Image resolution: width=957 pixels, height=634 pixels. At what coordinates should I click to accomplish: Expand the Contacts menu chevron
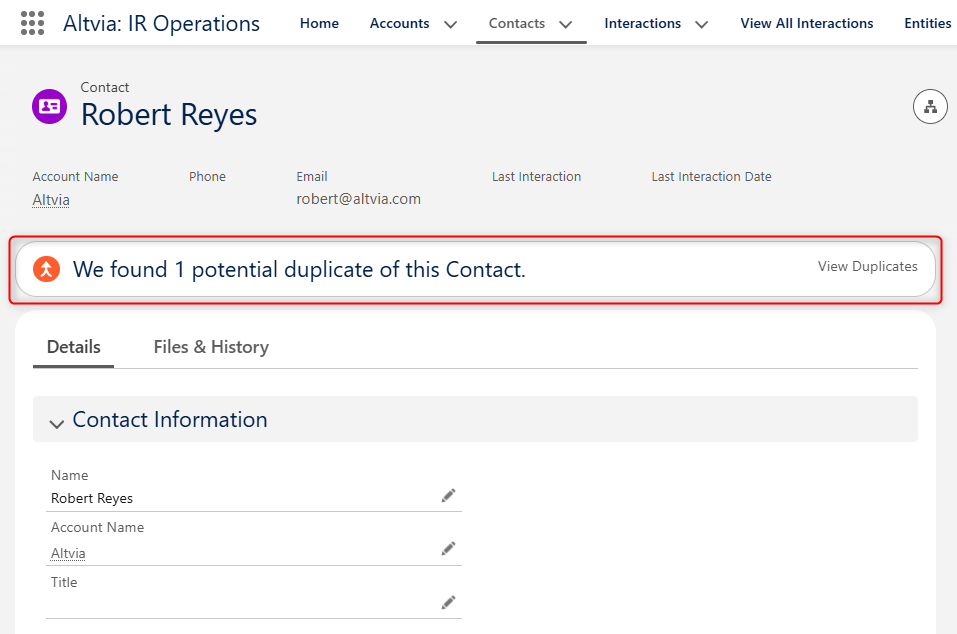(x=566, y=24)
